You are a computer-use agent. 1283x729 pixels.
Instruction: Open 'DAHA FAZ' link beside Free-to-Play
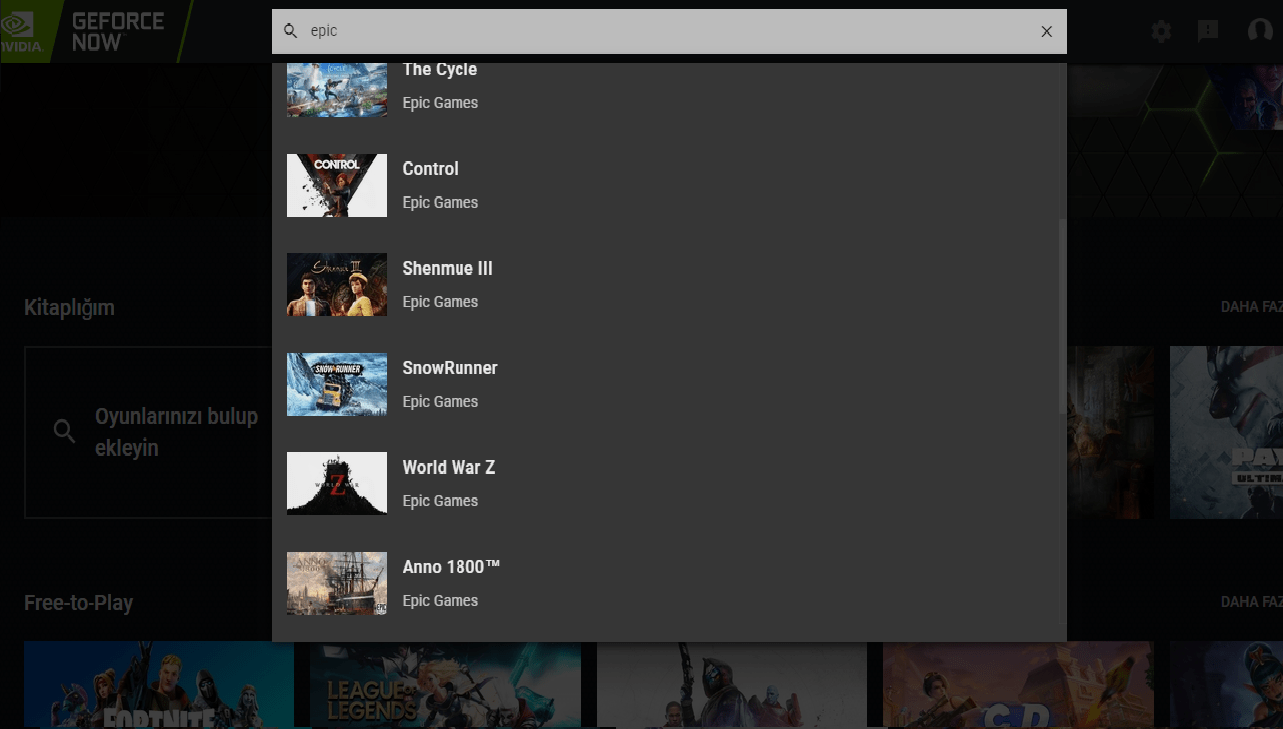point(1252,602)
